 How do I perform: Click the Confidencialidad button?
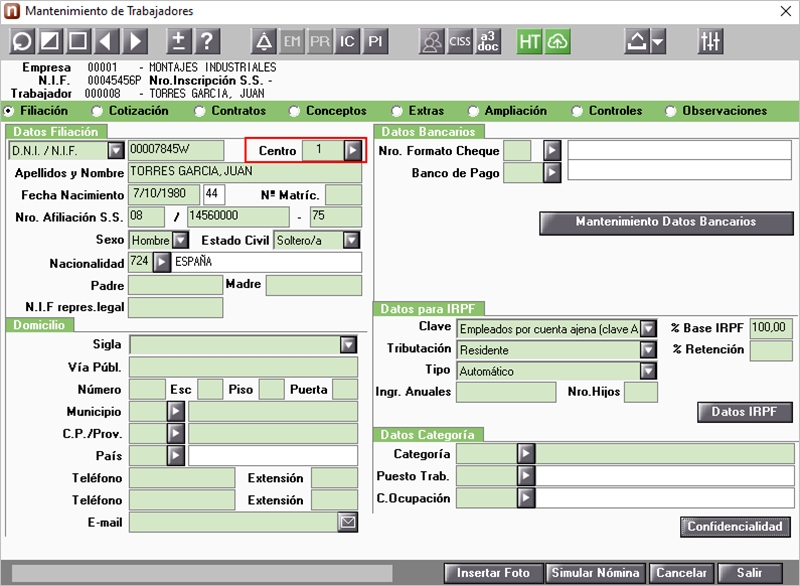point(735,527)
